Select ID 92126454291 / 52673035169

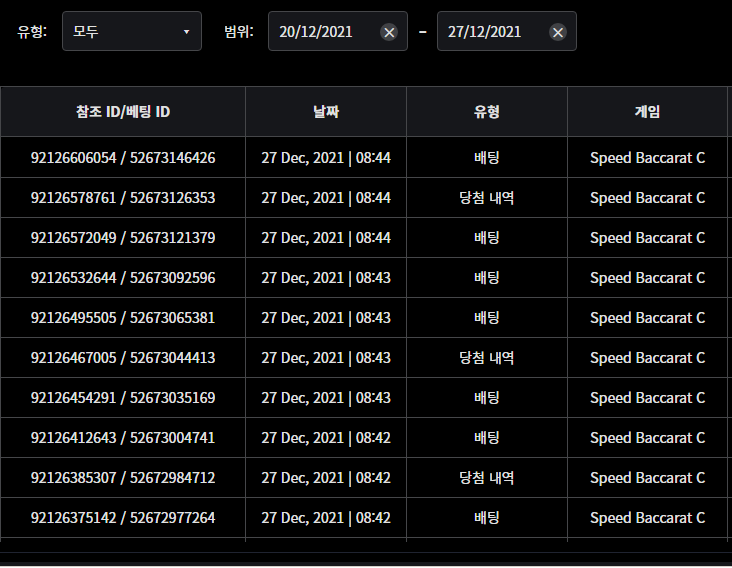(123, 398)
